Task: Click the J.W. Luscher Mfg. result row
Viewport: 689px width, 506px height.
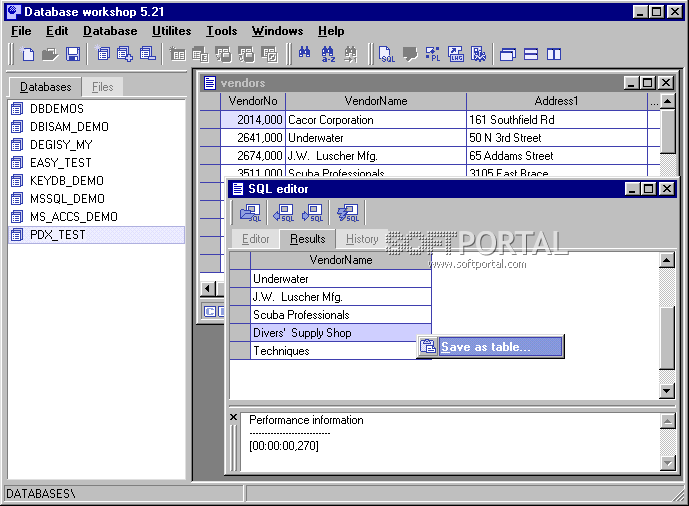Action: (x=341, y=297)
